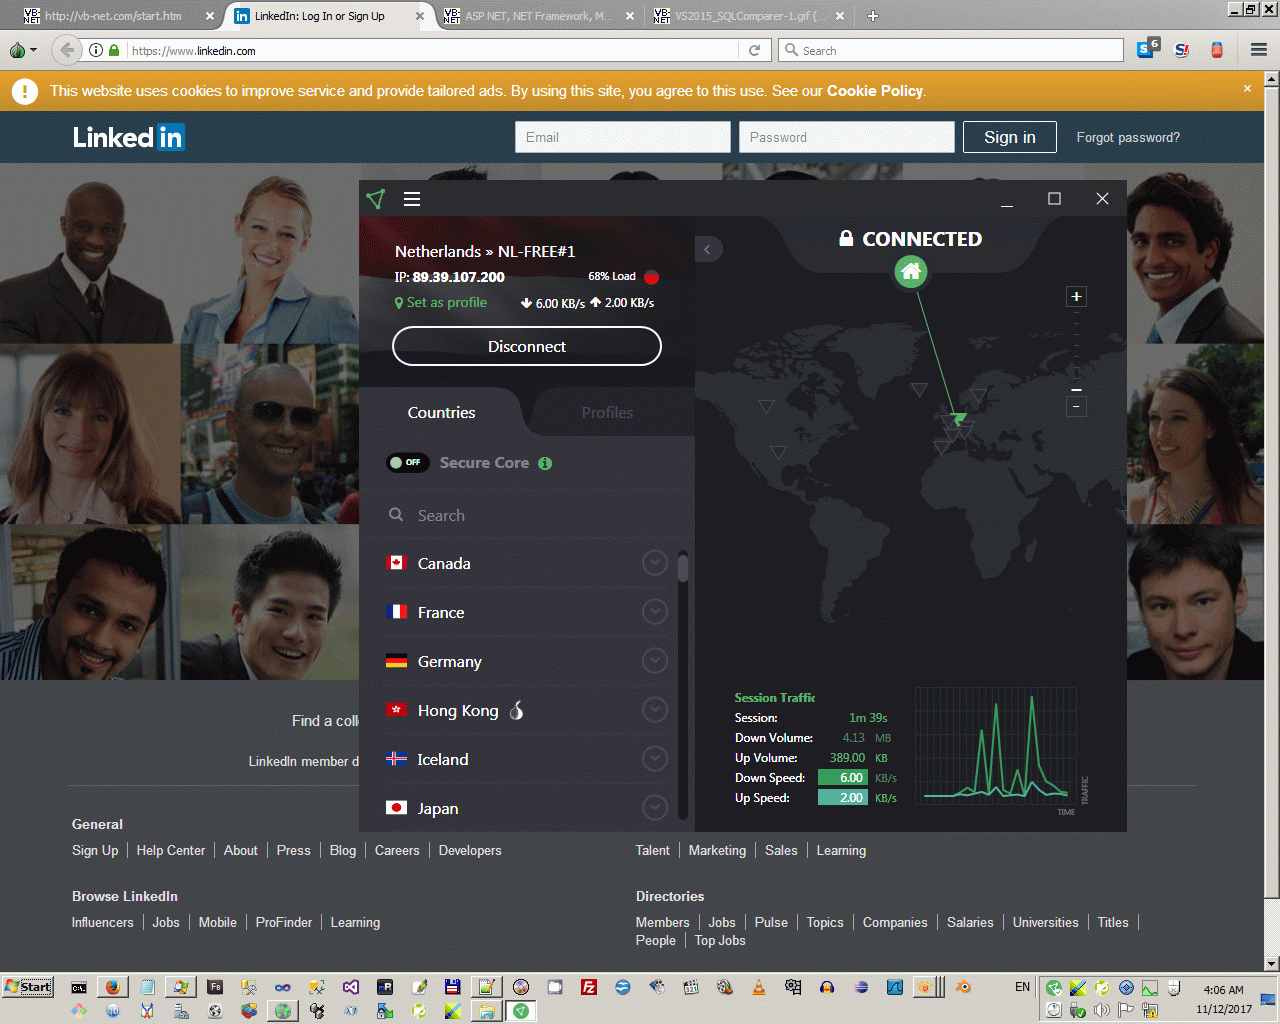Open the Help Center footer link

[171, 850]
